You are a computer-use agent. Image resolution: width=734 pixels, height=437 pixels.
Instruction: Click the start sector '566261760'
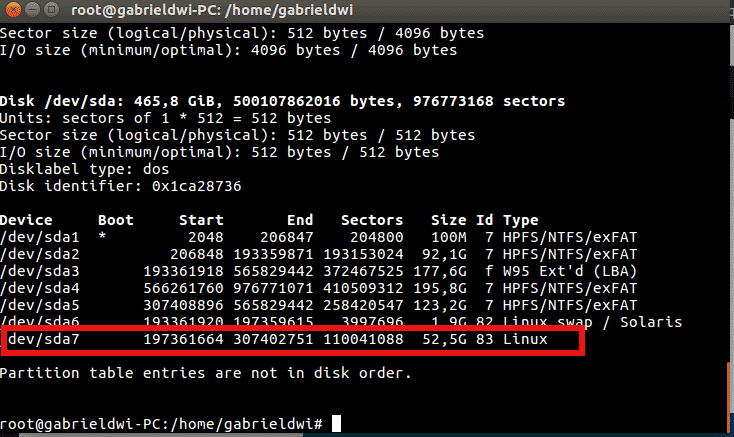click(x=184, y=288)
